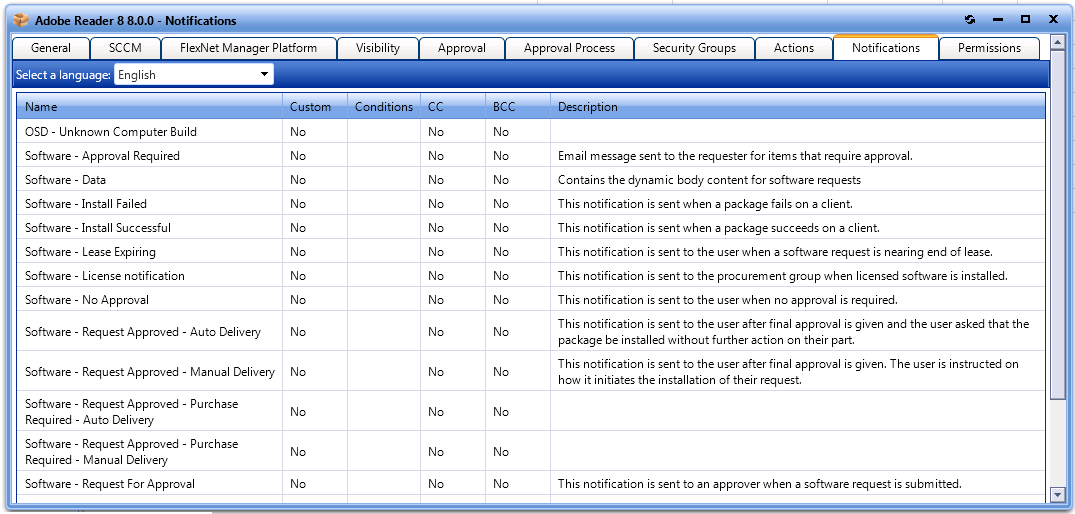Image resolution: width=1075 pixels, height=514 pixels.
Task: Switch to the Actions tab
Action: point(794,48)
